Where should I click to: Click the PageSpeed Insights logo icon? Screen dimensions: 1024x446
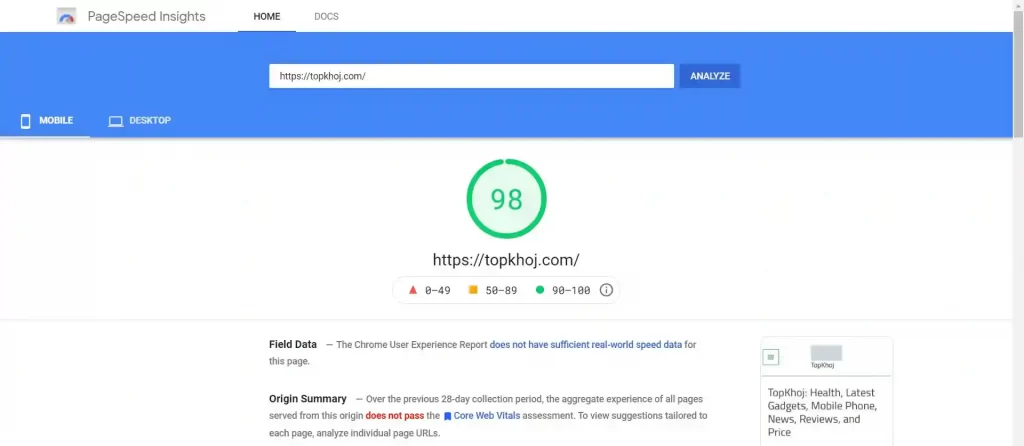pyautogui.click(x=67, y=16)
